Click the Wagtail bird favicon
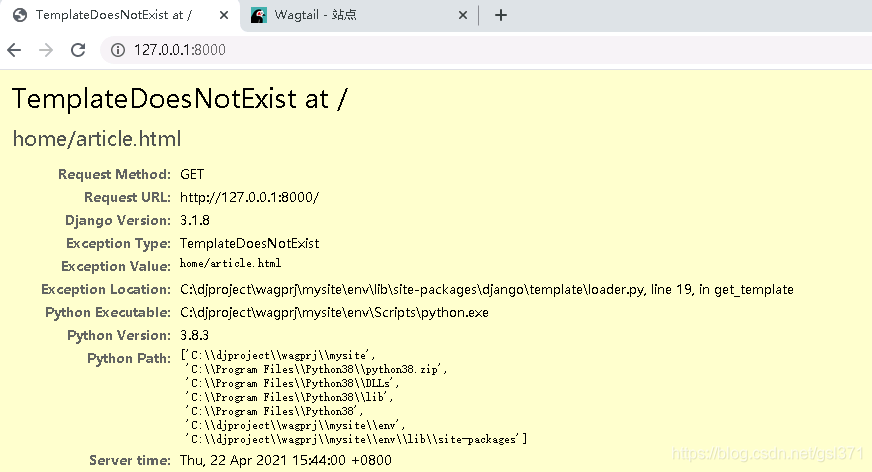The image size is (872, 472). [x=258, y=15]
